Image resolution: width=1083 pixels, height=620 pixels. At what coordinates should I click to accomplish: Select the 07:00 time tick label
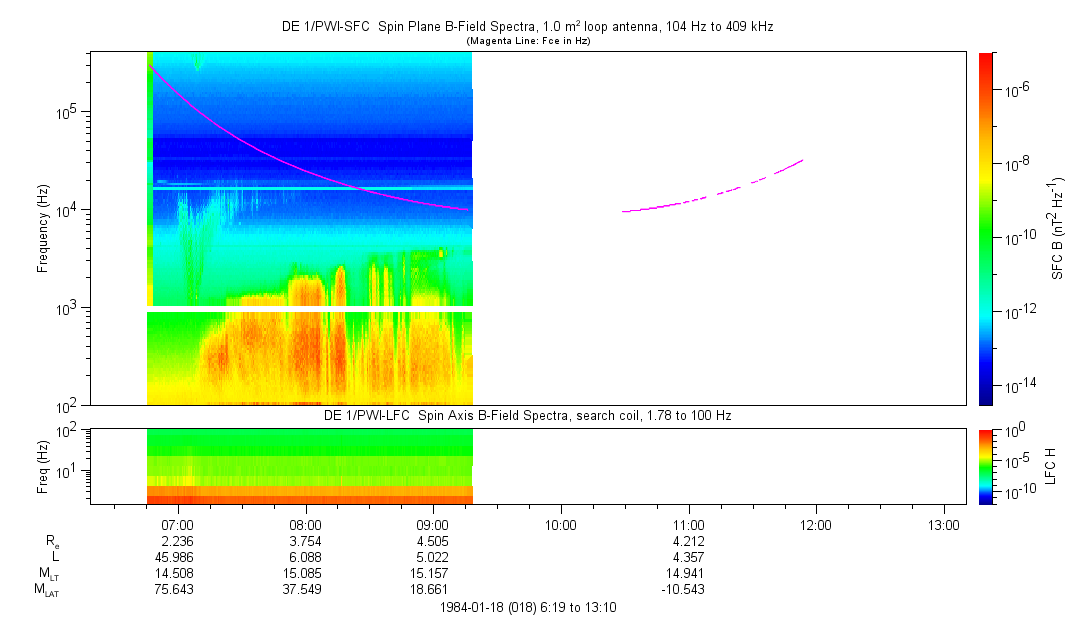(177, 524)
